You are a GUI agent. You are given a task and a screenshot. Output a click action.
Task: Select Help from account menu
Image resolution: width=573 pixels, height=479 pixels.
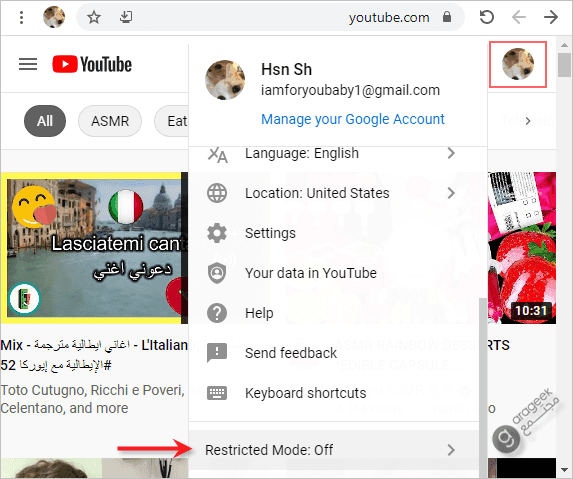[334, 313]
